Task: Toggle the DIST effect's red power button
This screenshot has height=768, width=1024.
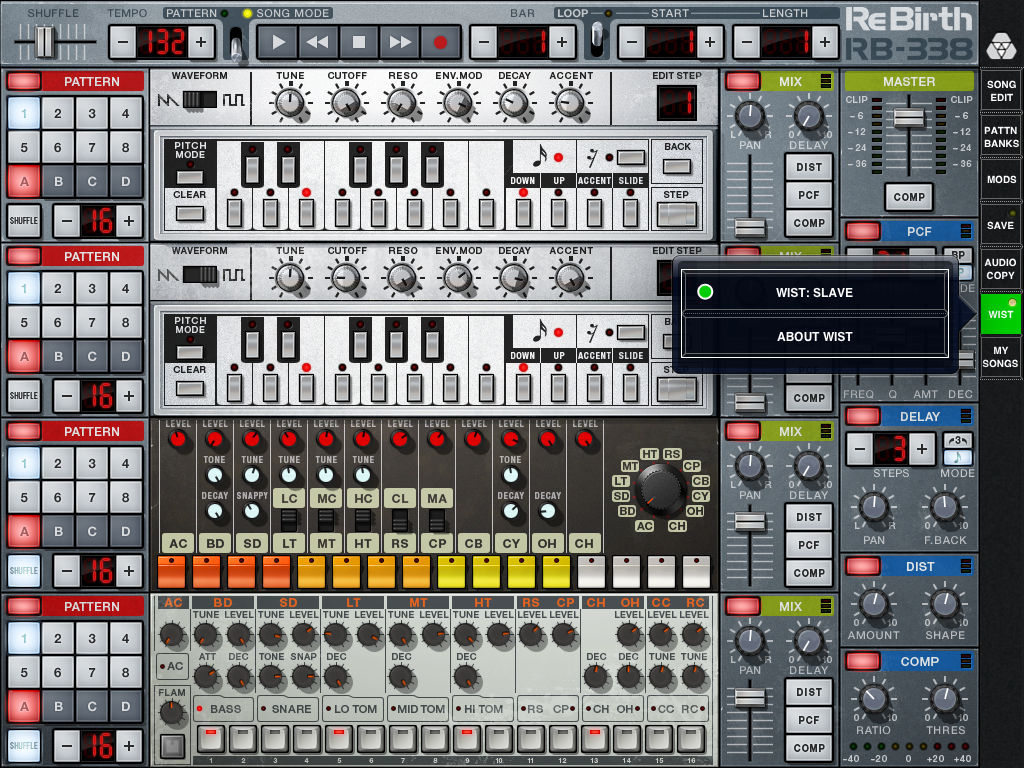Action: coord(862,566)
